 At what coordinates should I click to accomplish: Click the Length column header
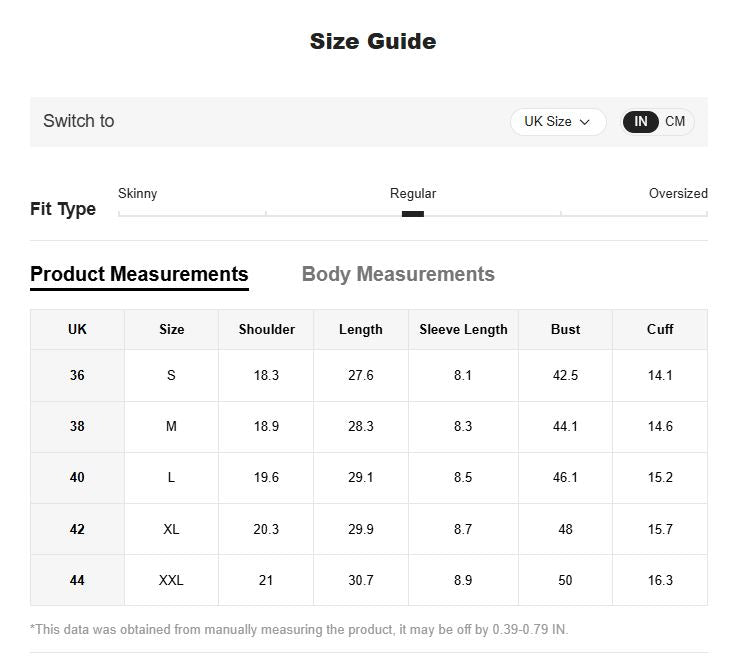360,330
